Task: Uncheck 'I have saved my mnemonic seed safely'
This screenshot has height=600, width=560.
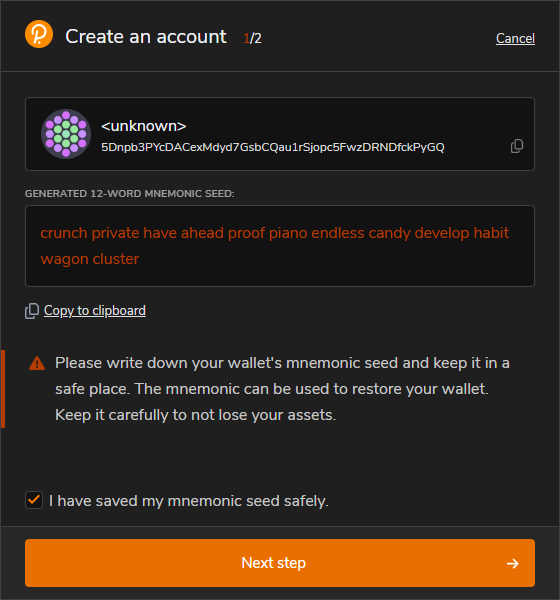Action: tap(34, 500)
